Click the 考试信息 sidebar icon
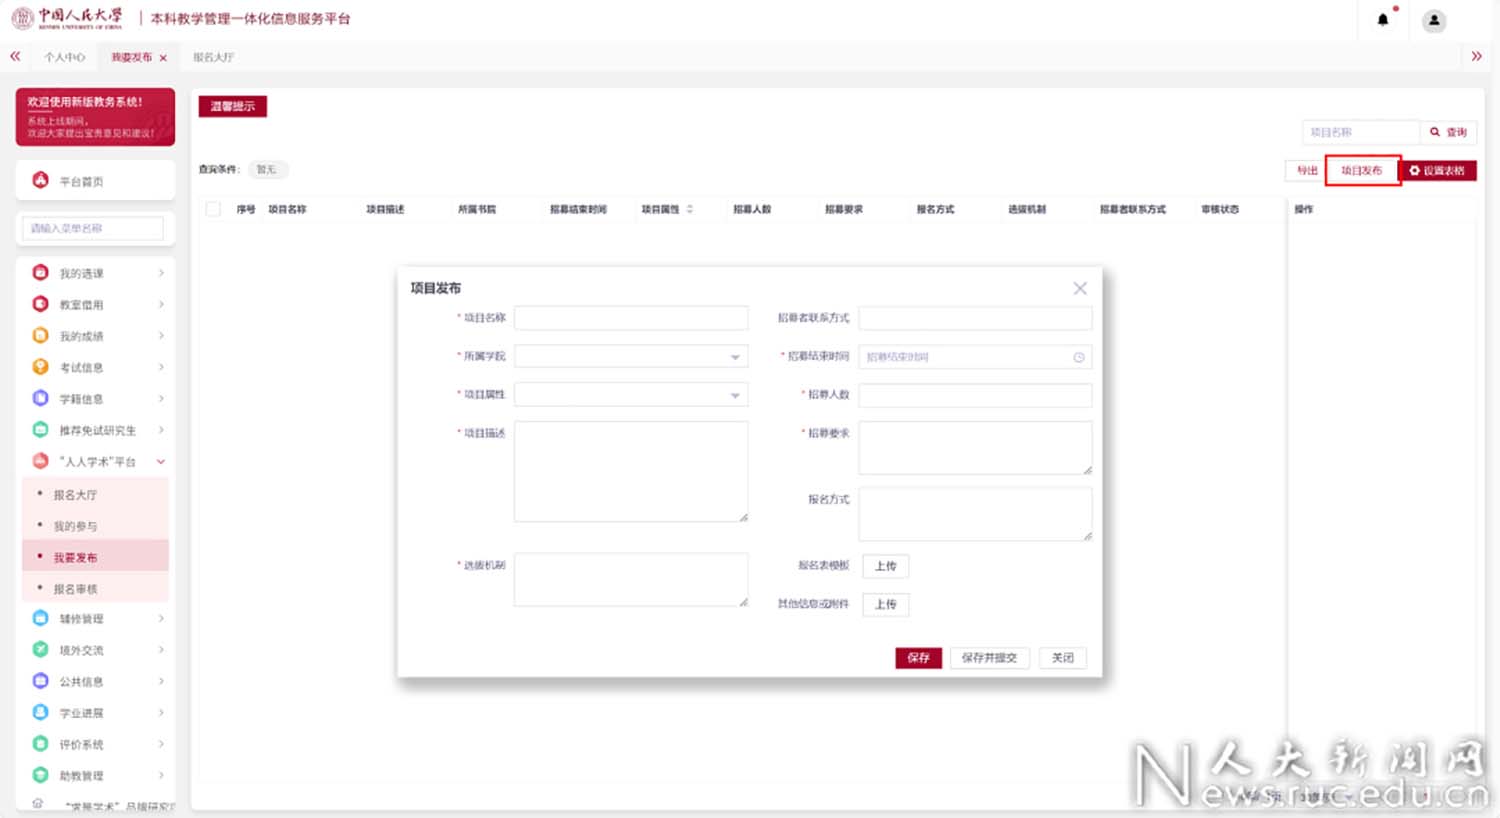This screenshot has height=818, width=1500. 41,367
